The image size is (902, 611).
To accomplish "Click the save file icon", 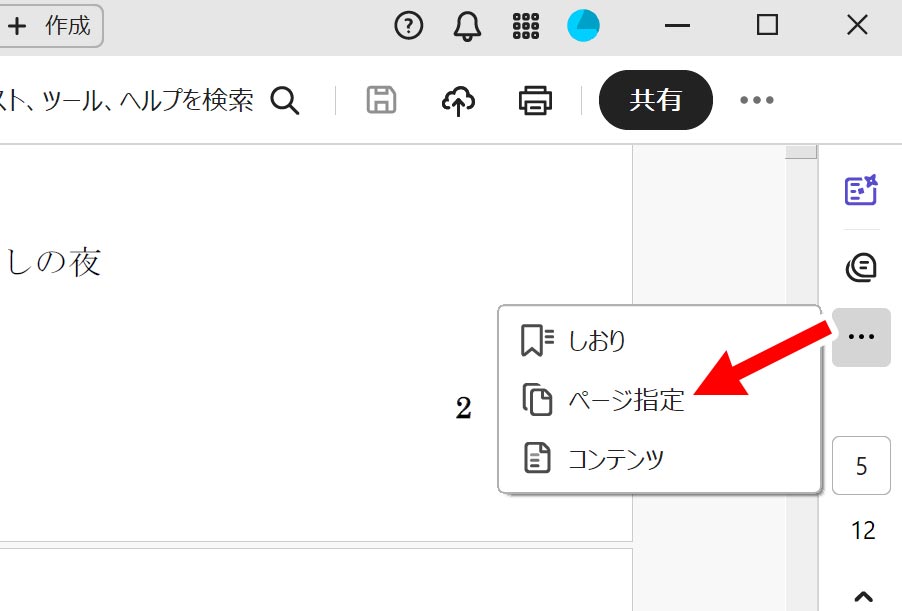I will (x=380, y=100).
